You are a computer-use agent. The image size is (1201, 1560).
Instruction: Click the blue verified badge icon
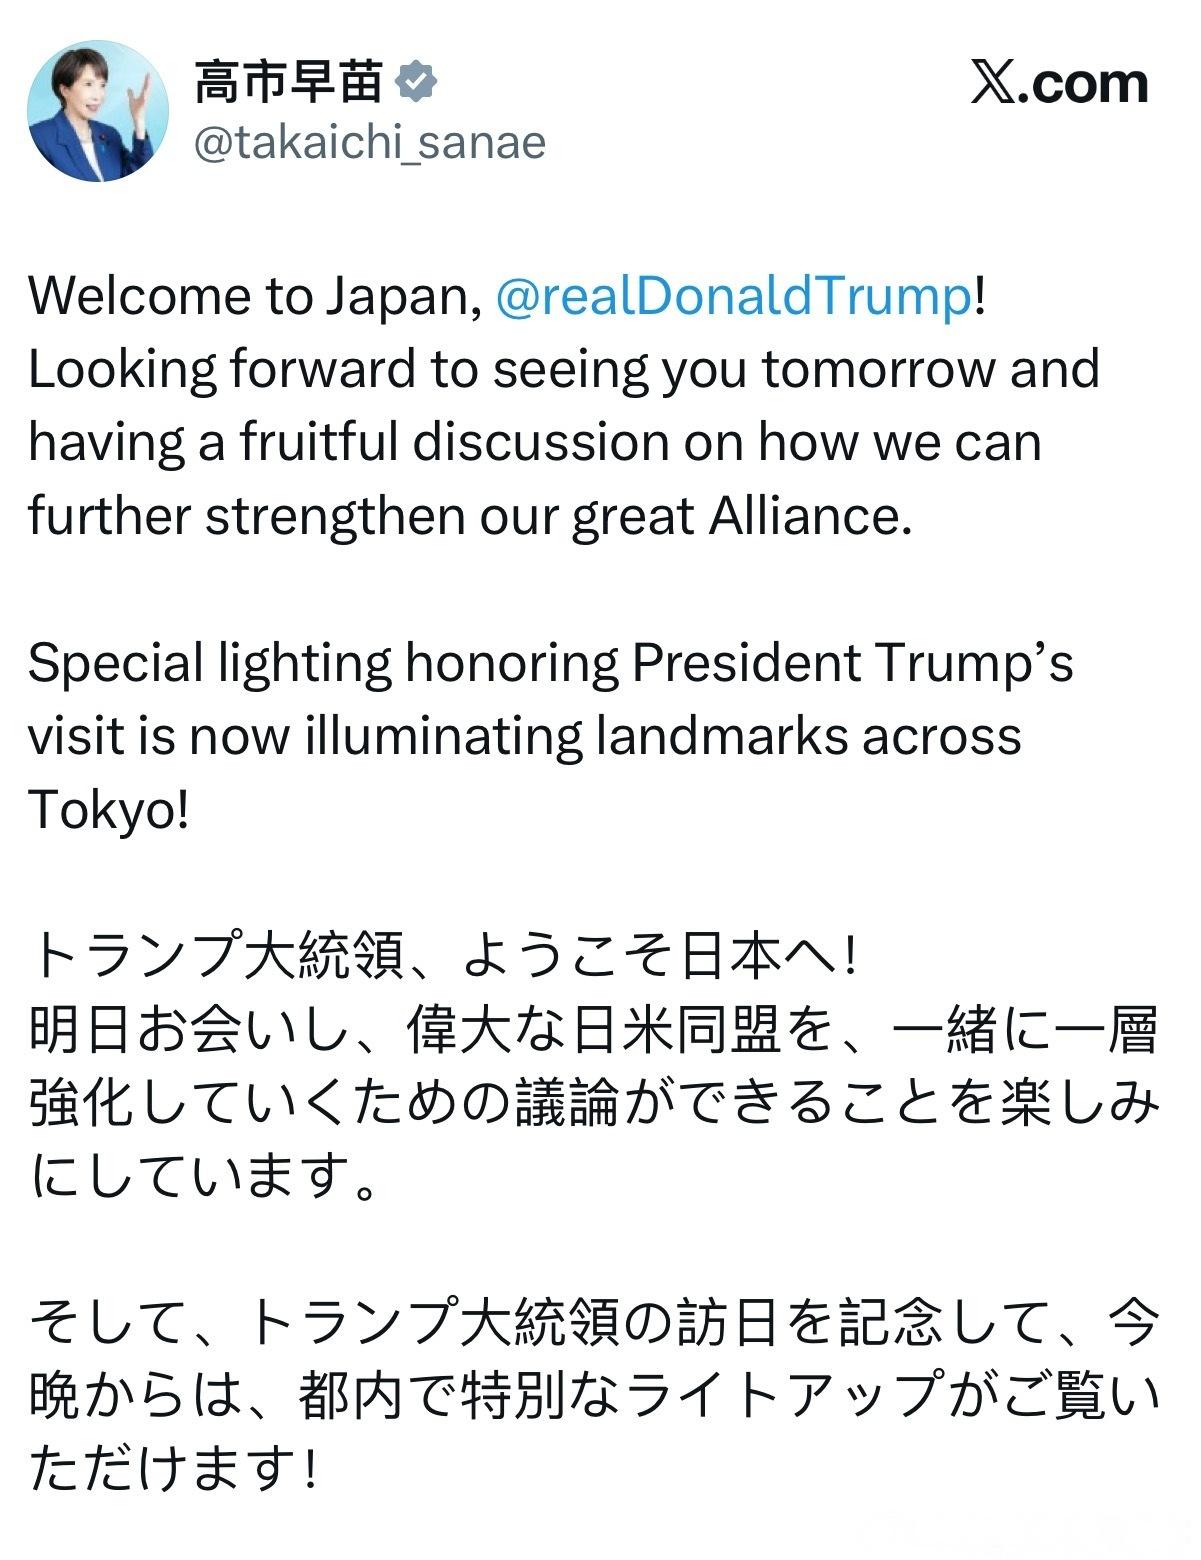417,82
